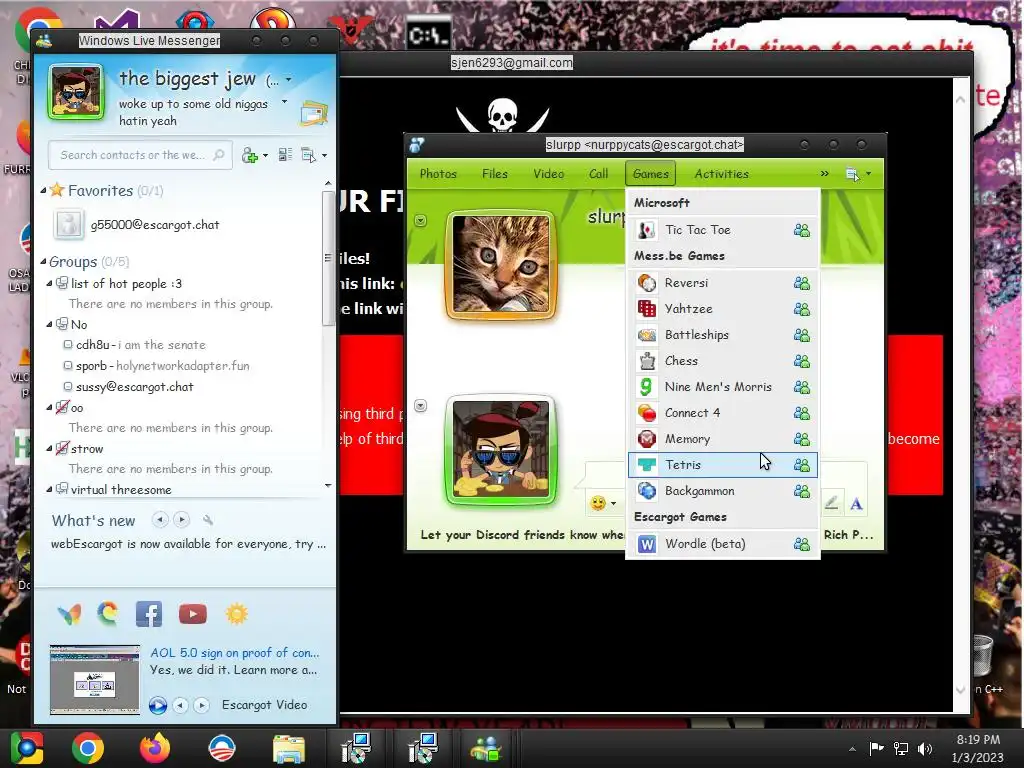Click your avatar in the chat window
The image size is (1024, 768).
[501, 449]
